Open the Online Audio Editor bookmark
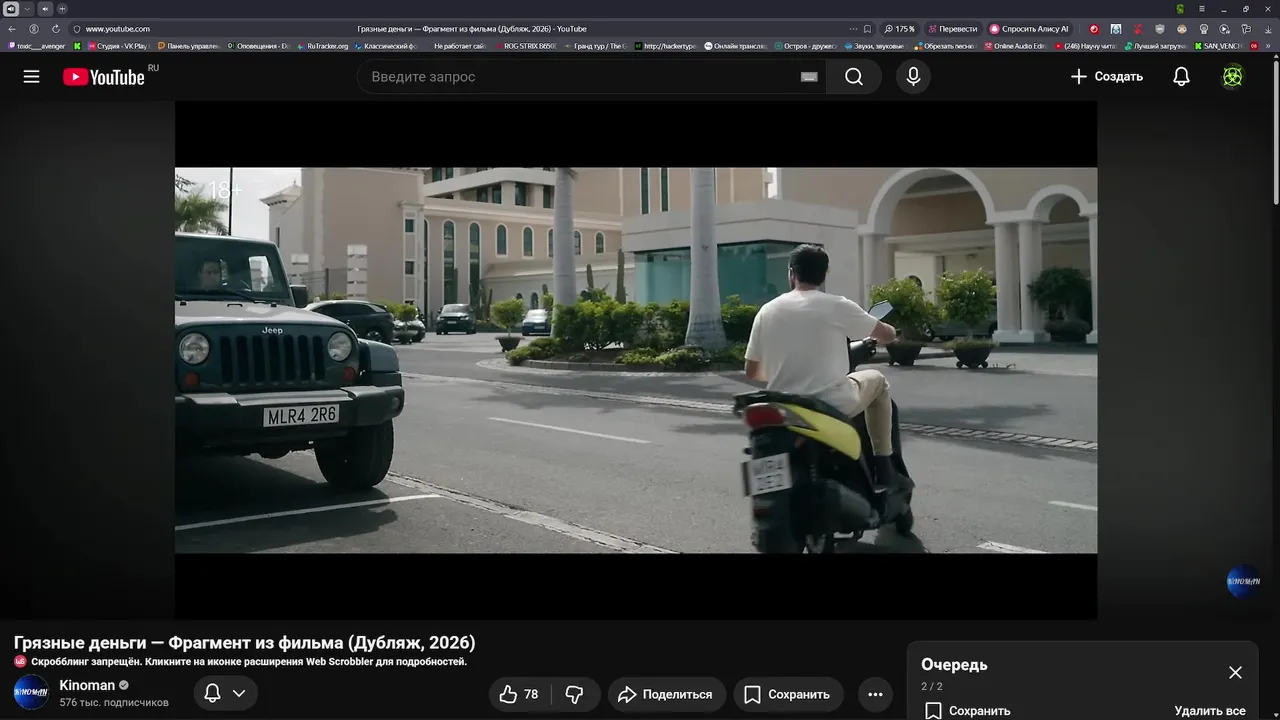The height and width of the screenshot is (720, 1280). [1015, 46]
